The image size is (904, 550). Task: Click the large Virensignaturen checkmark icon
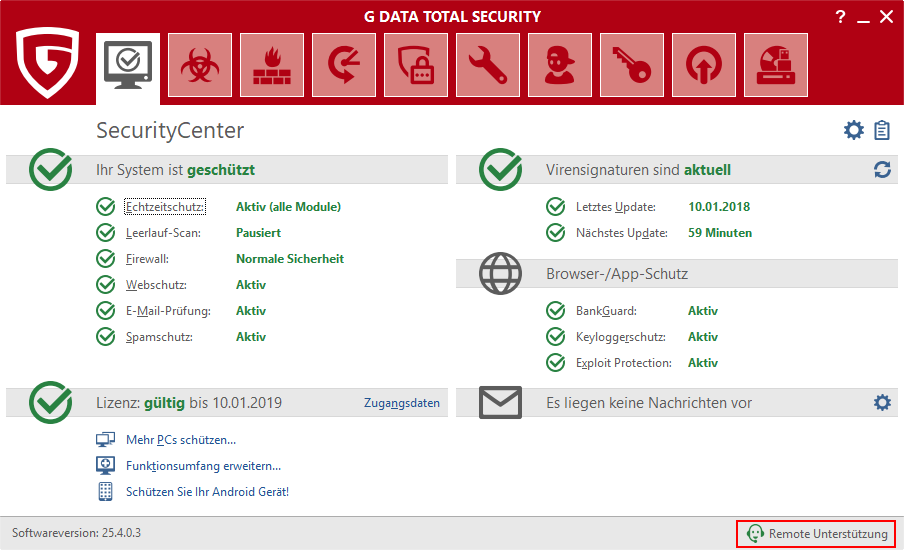click(500, 169)
